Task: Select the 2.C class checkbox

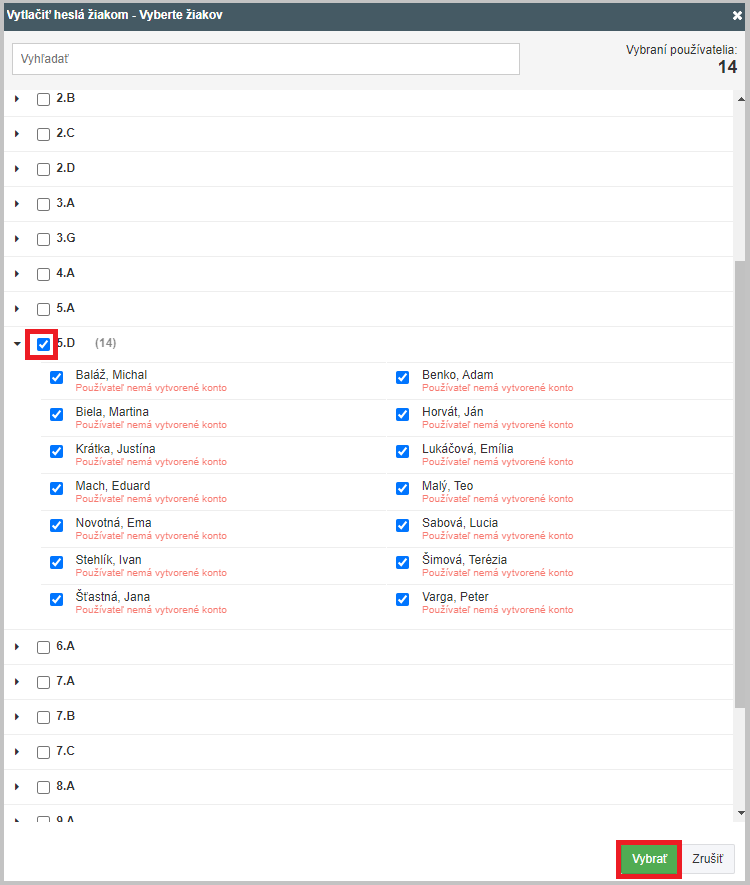Action: point(43,134)
